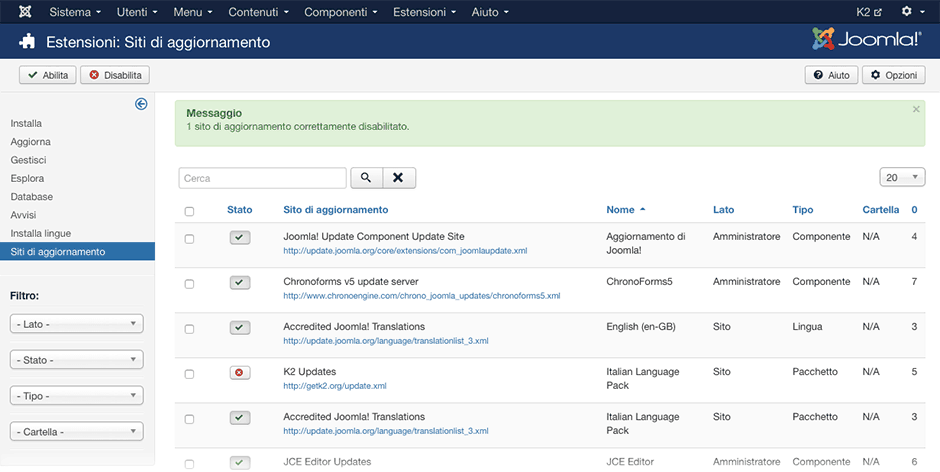Disable Chronoforms v5 update server status icon
This screenshot has width=940, height=472.
point(240,283)
